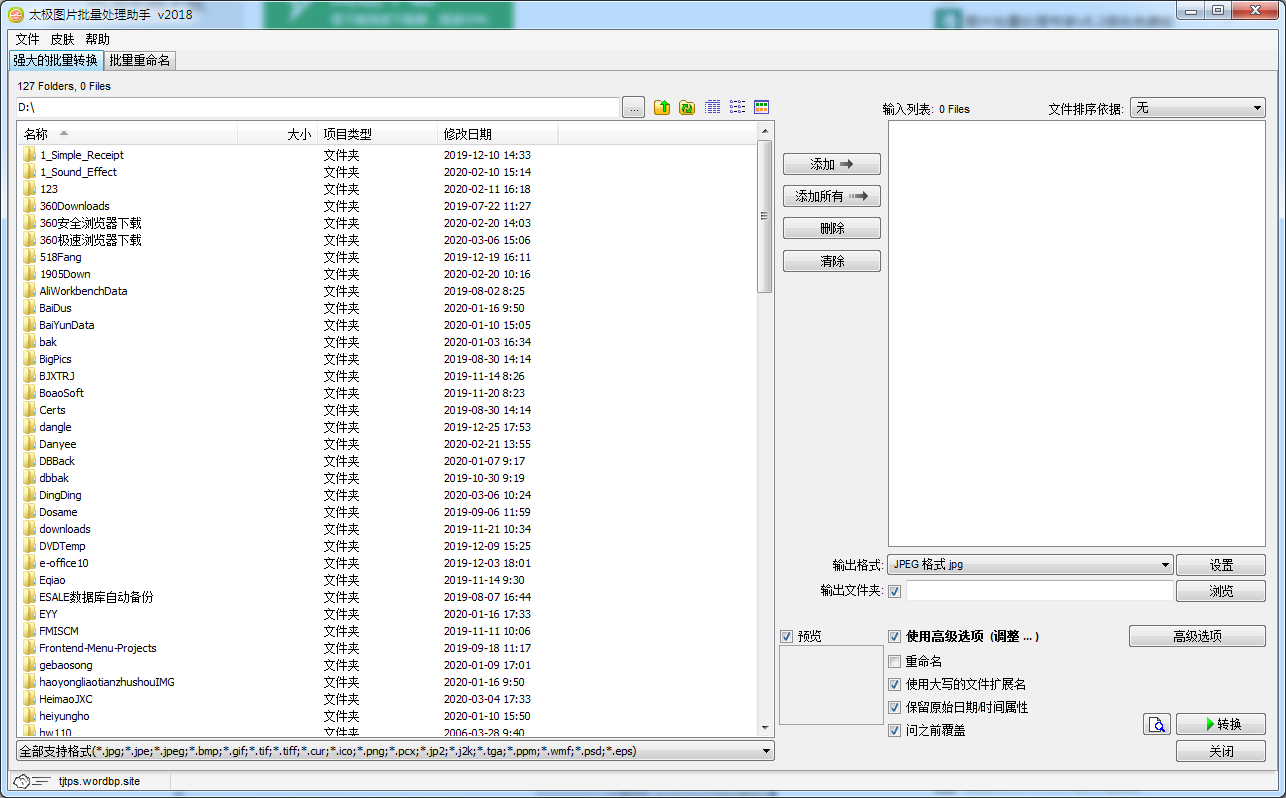Image resolution: width=1286 pixels, height=798 pixels.
Task: Click the file list scroll down arrow
Action: click(x=765, y=727)
